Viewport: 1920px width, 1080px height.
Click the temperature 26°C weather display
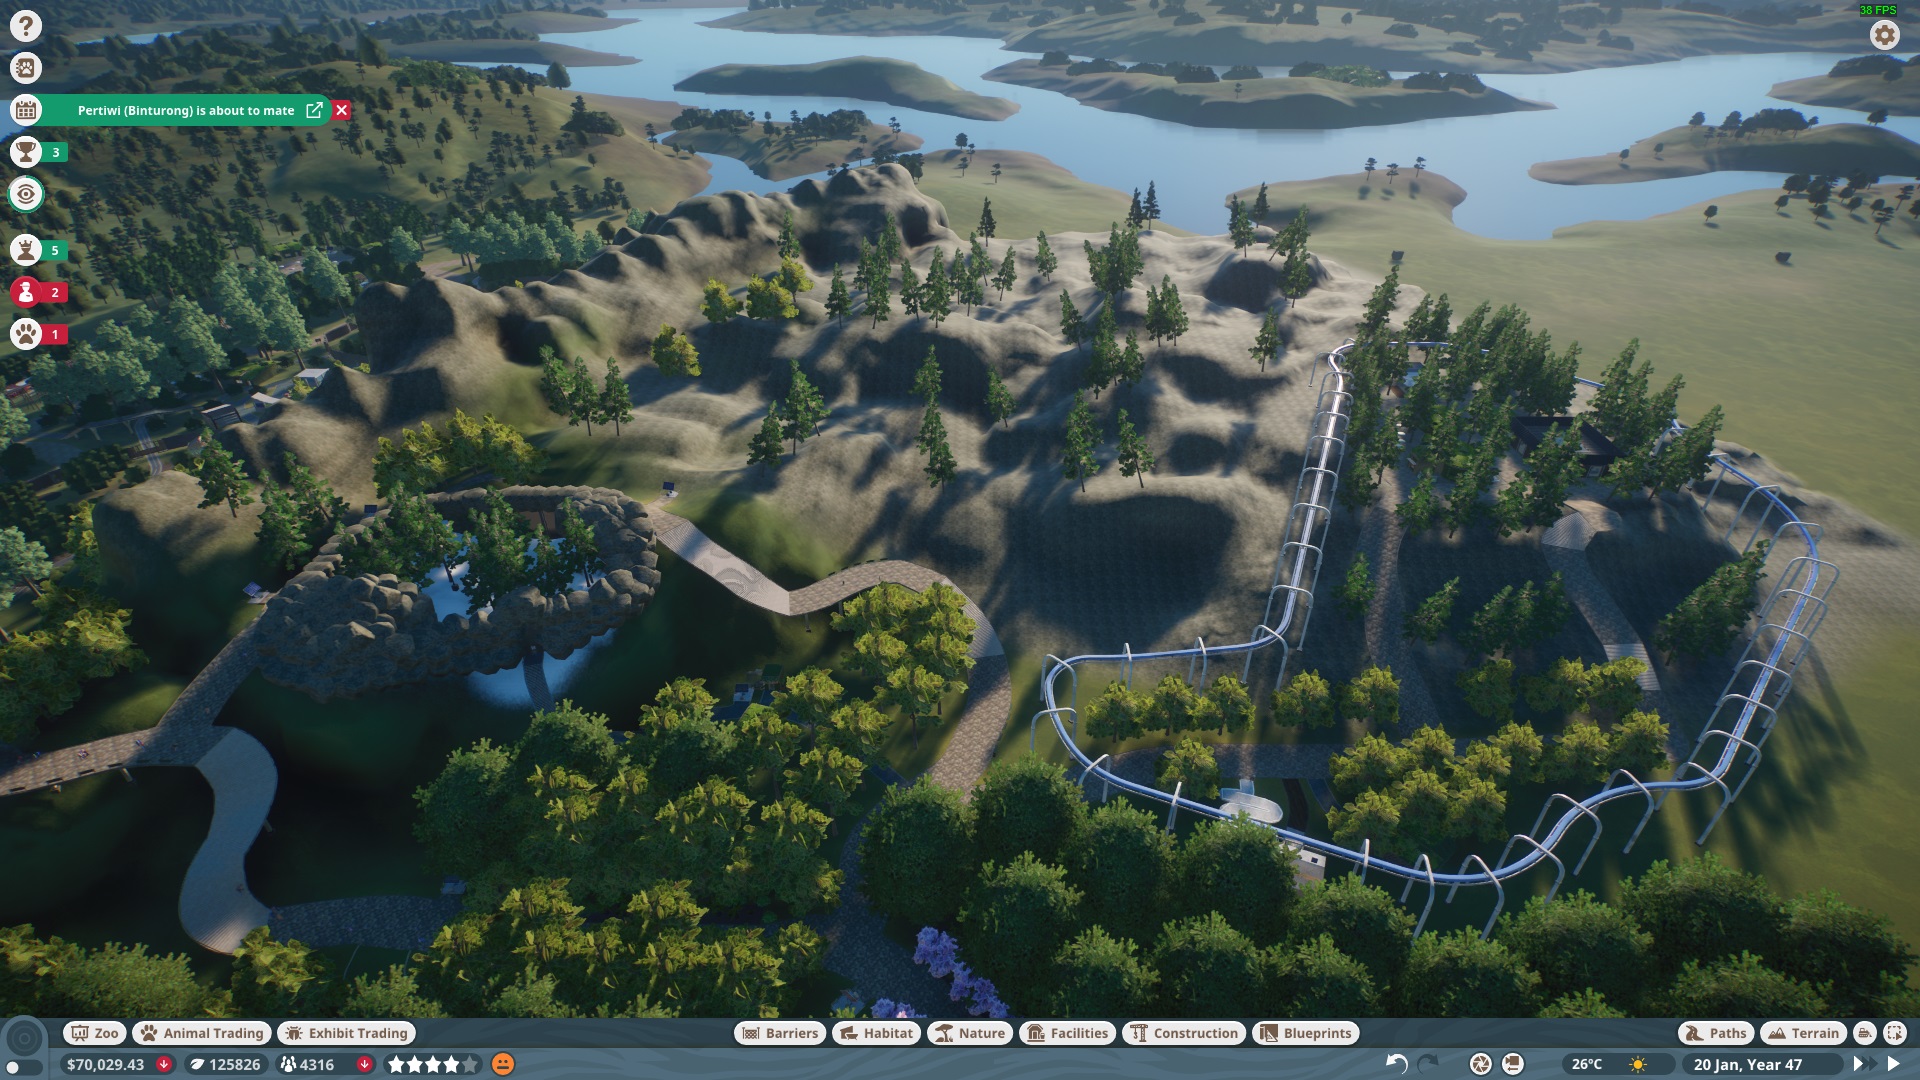pyautogui.click(x=1586, y=1065)
